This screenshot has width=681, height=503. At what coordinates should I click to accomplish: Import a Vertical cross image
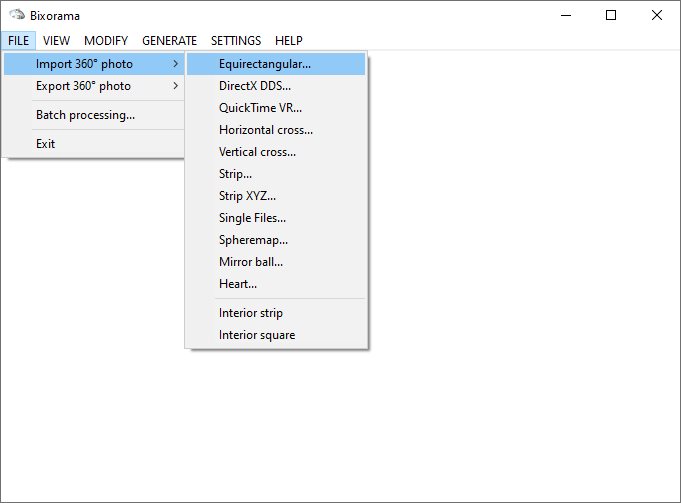tap(257, 152)
